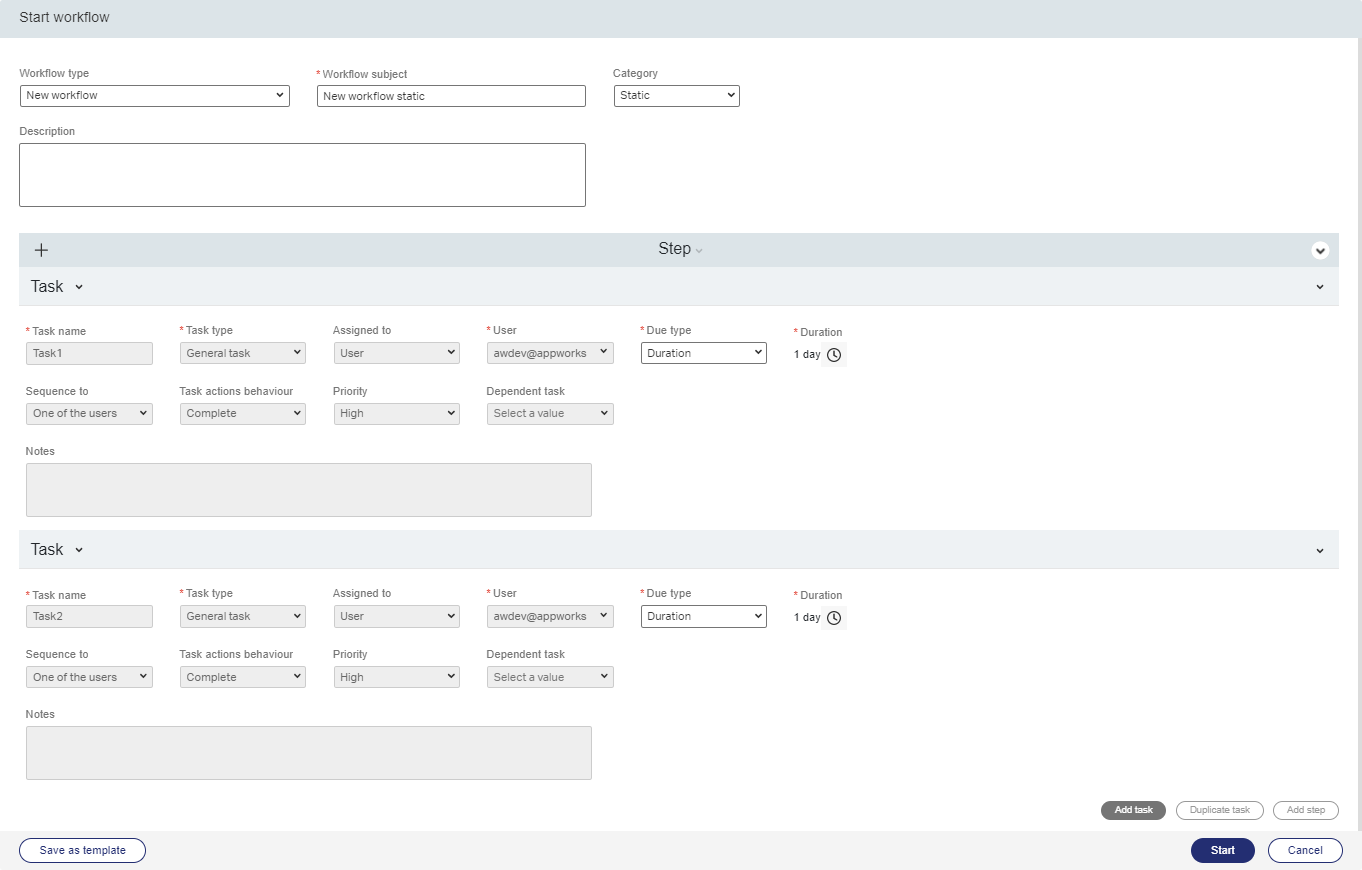This screenshot has width=1362, height=870.
Task: Click the Add step button
Action: pos(1305,810)
